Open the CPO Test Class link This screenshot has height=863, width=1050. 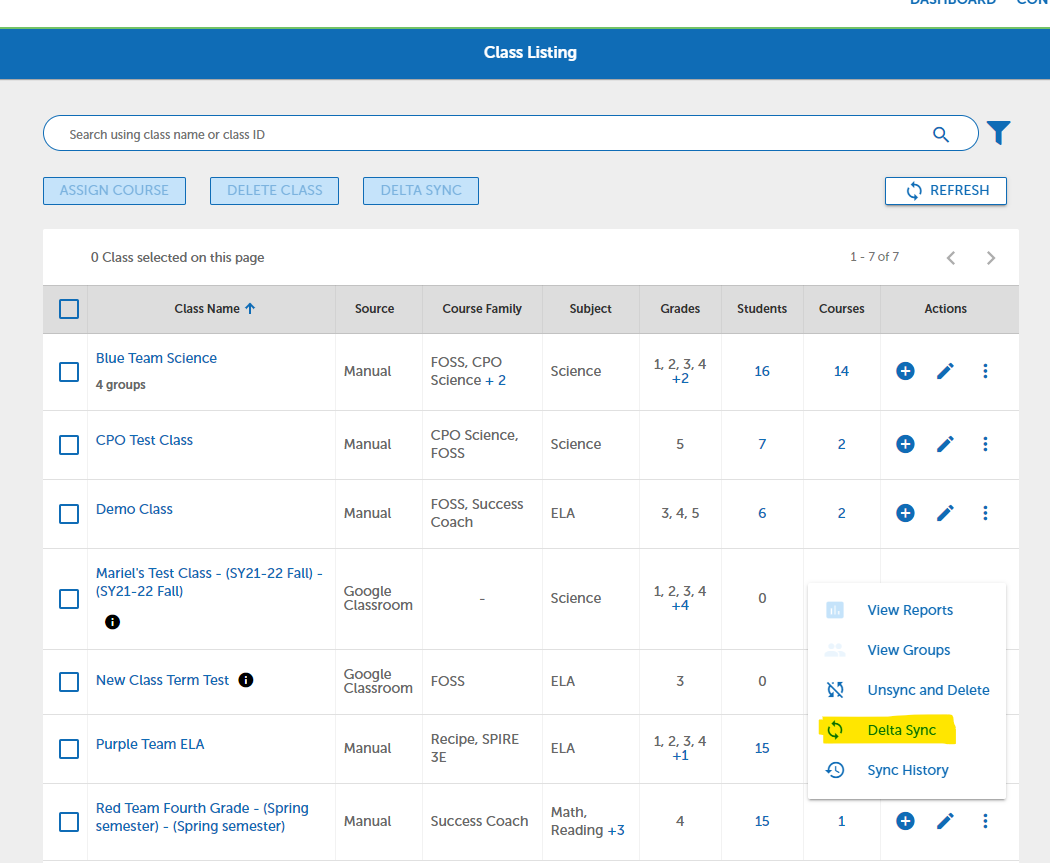point(144,440)
